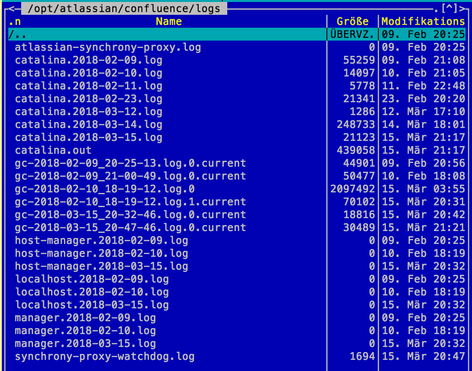Select atlassian-synchrony-proxy.log
The image size is (472, 371).
108,47
